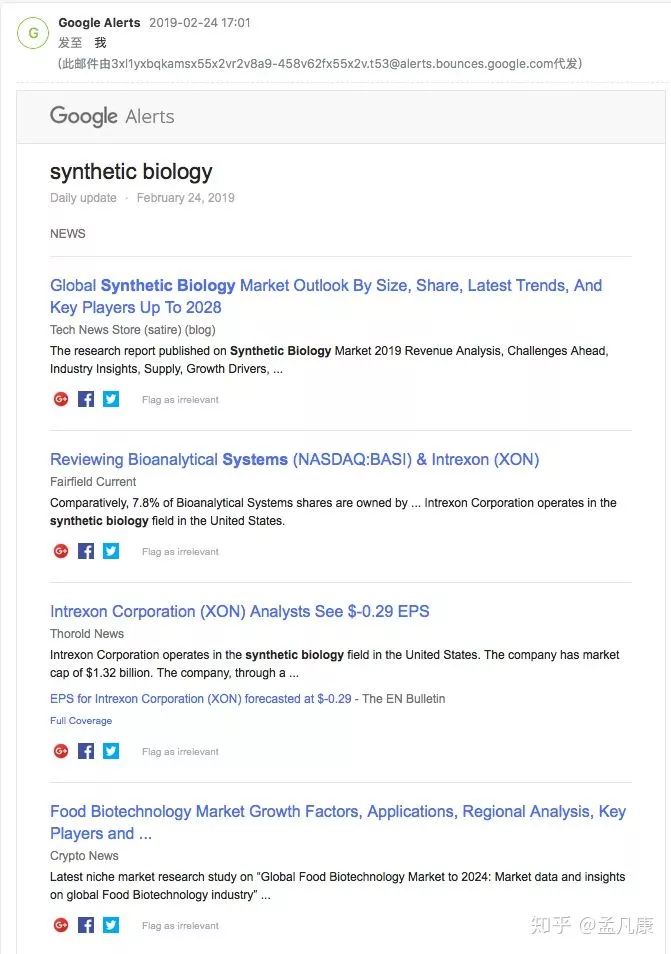Open EPS for Intrexon forecasted link
The height and width of the screenshot is (954, 671).
coord(200,699)
